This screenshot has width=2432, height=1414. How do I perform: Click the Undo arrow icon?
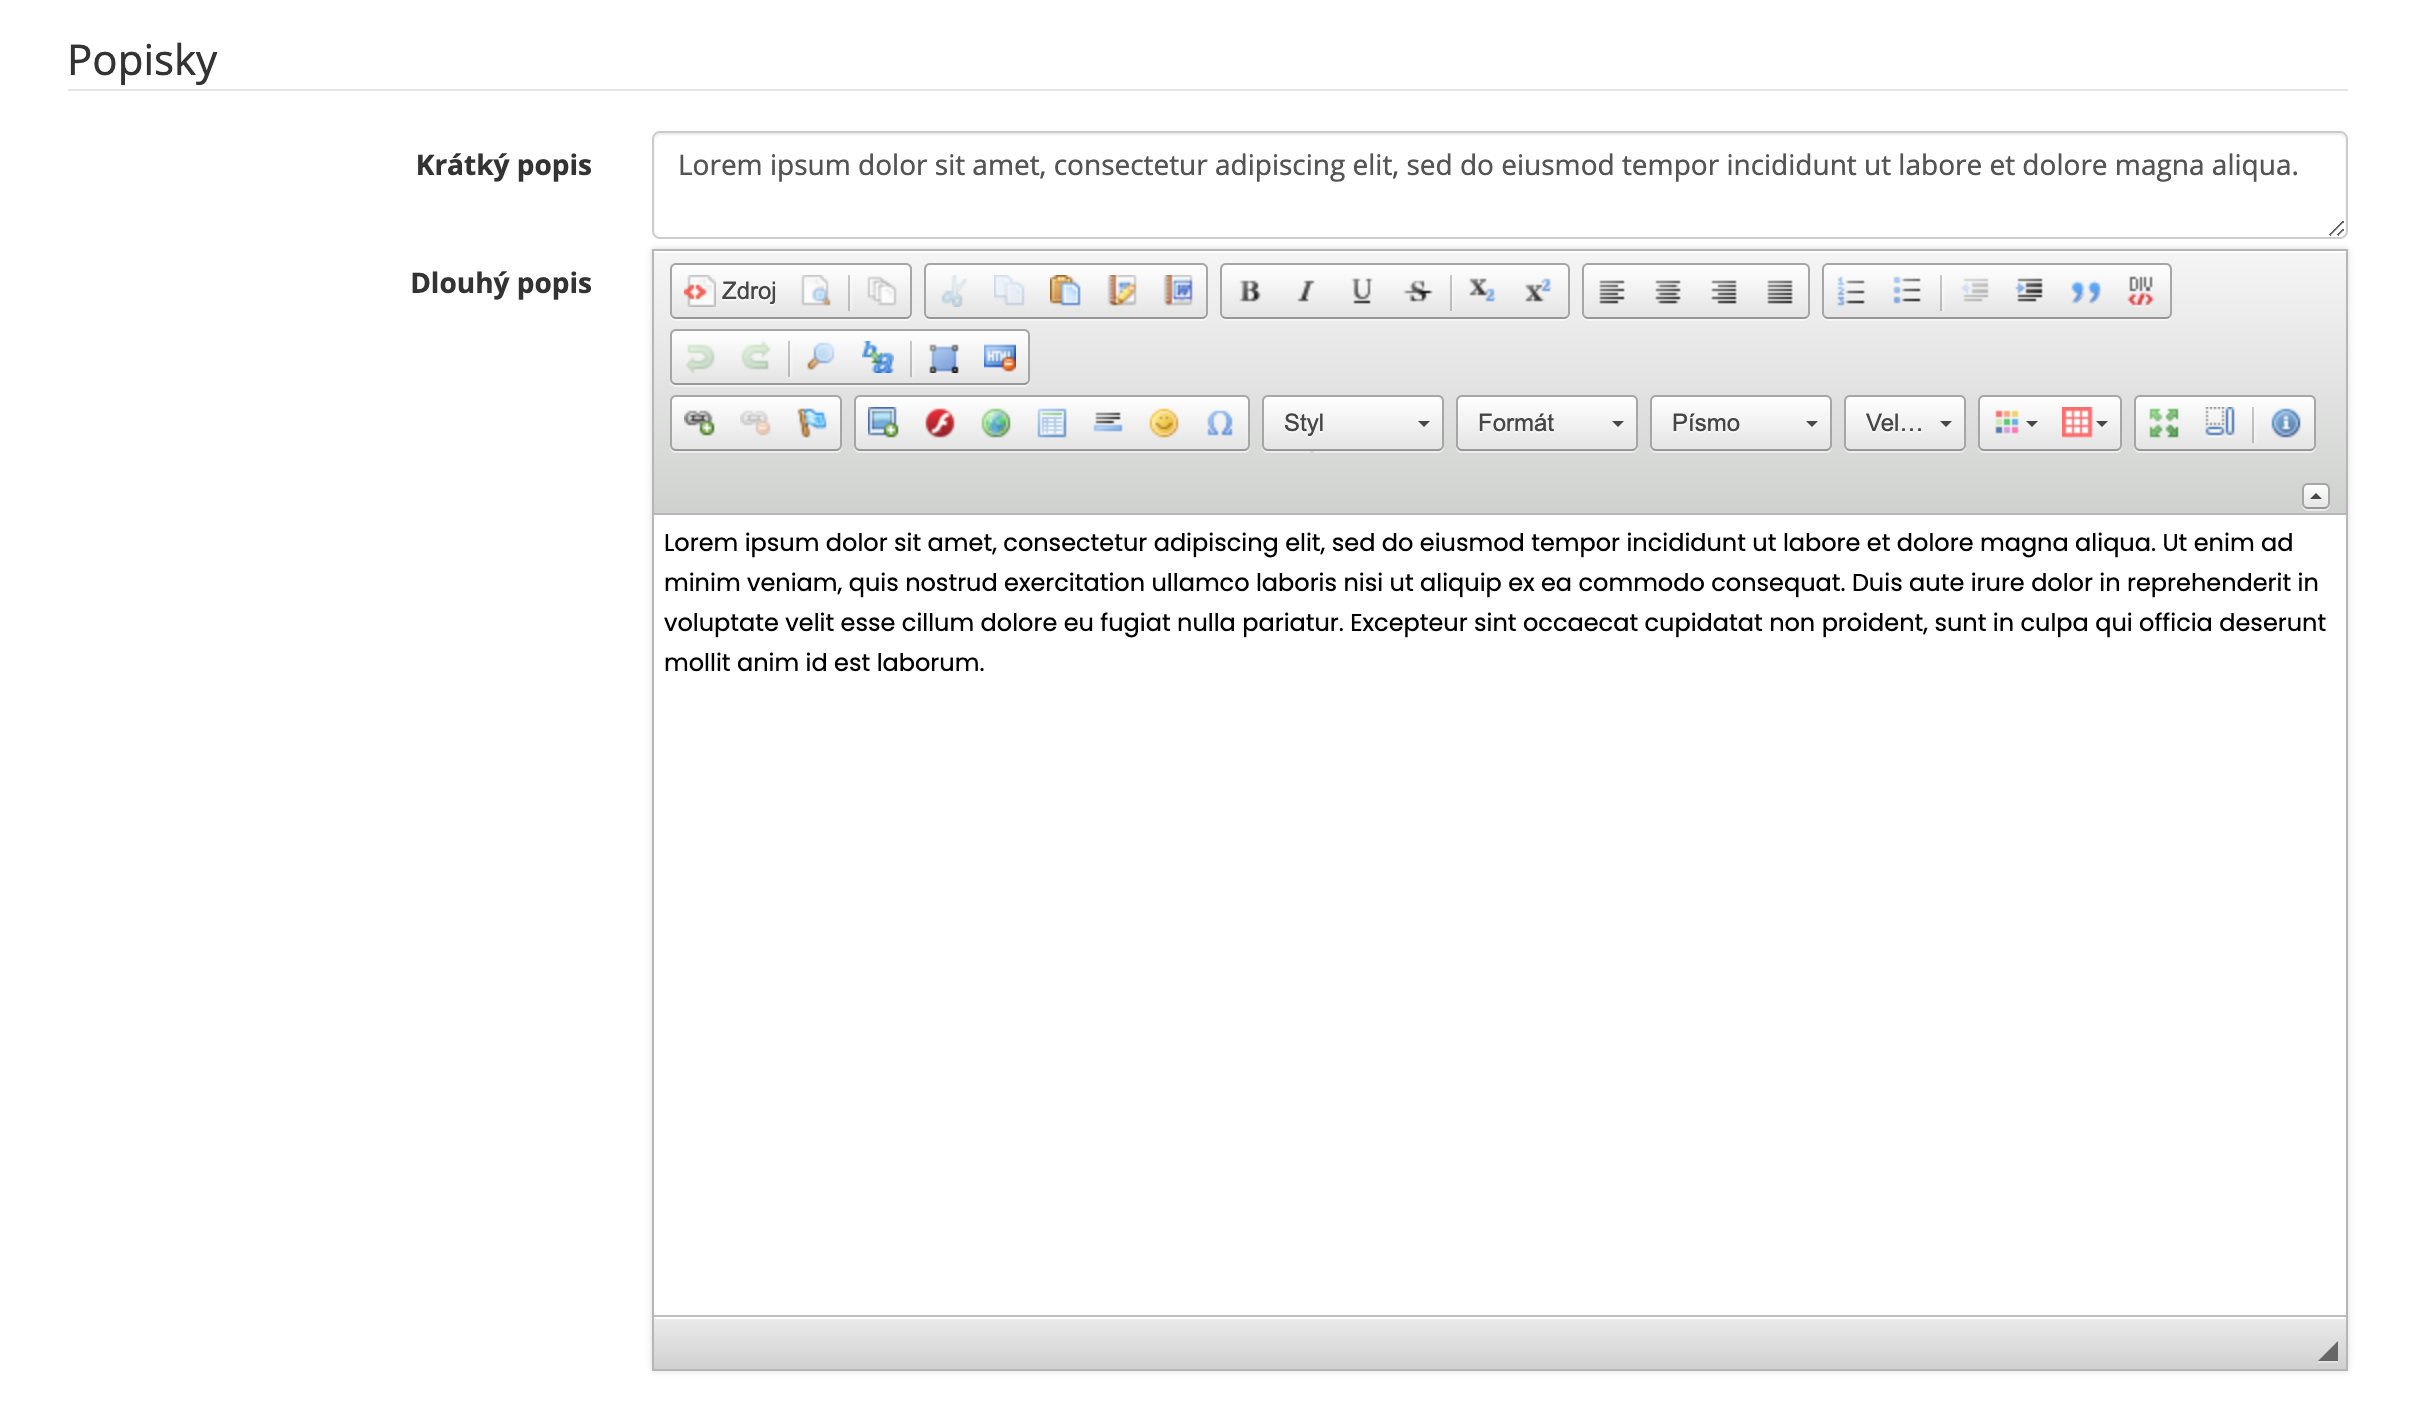coord(700,357)
